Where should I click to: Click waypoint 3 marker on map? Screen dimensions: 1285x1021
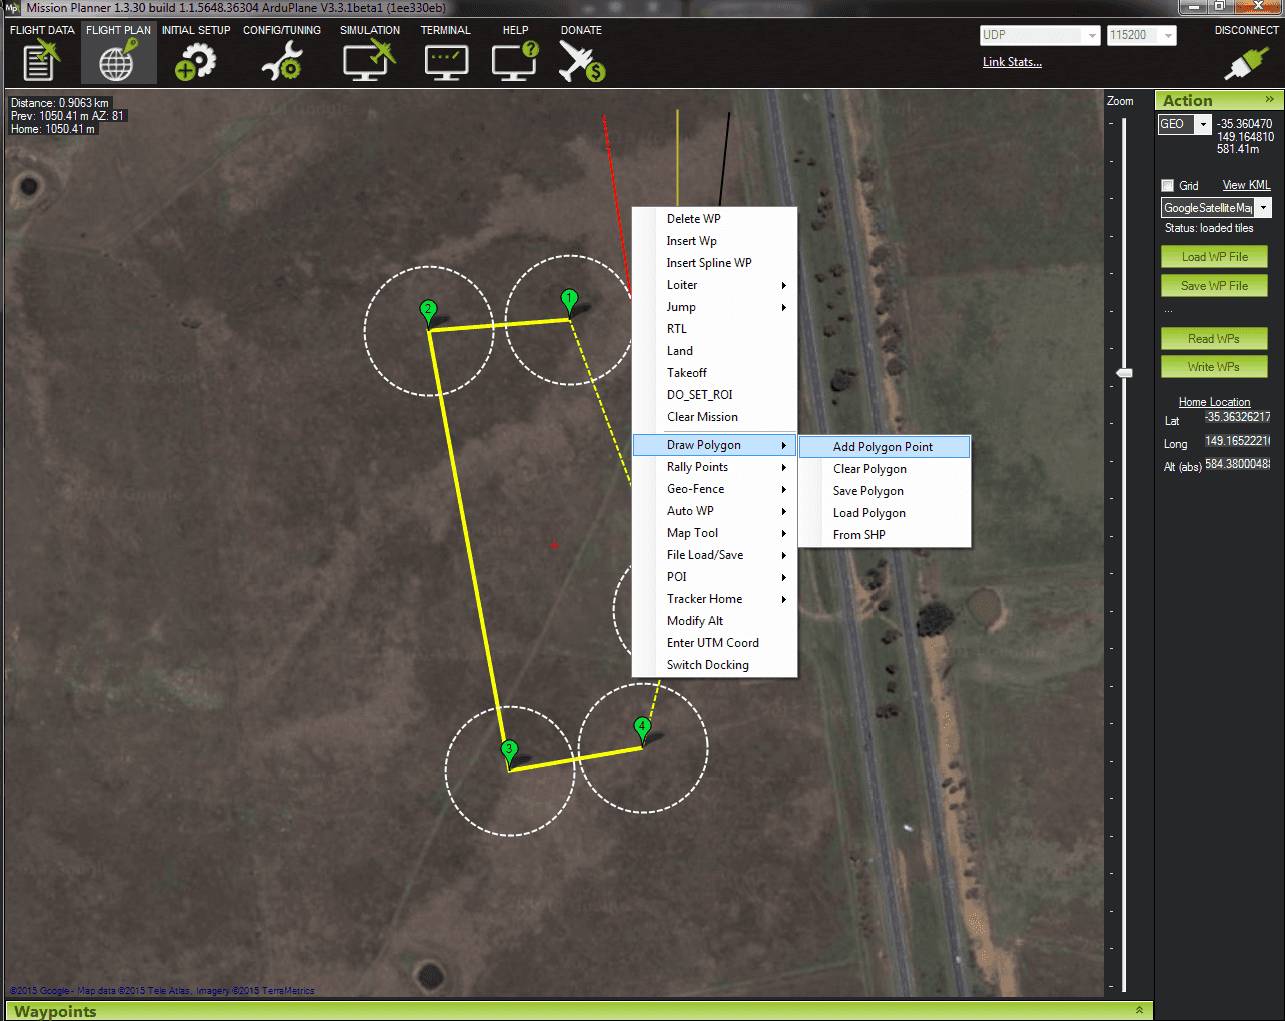[509, 750]
